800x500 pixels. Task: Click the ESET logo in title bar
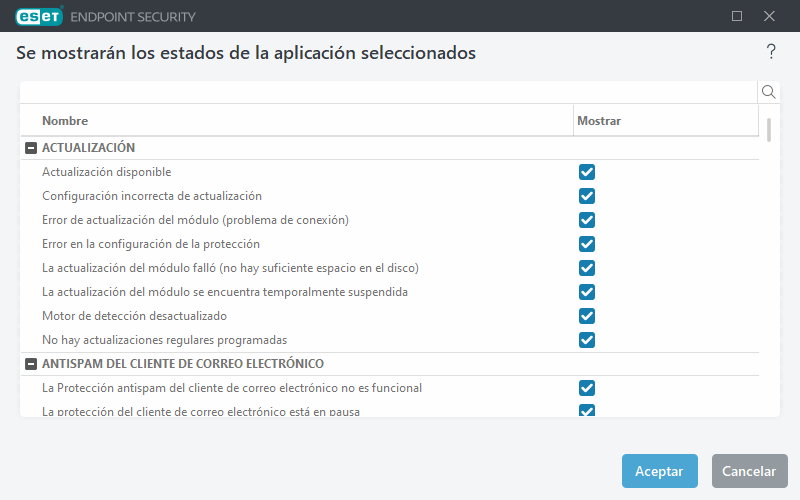(39, 16)
